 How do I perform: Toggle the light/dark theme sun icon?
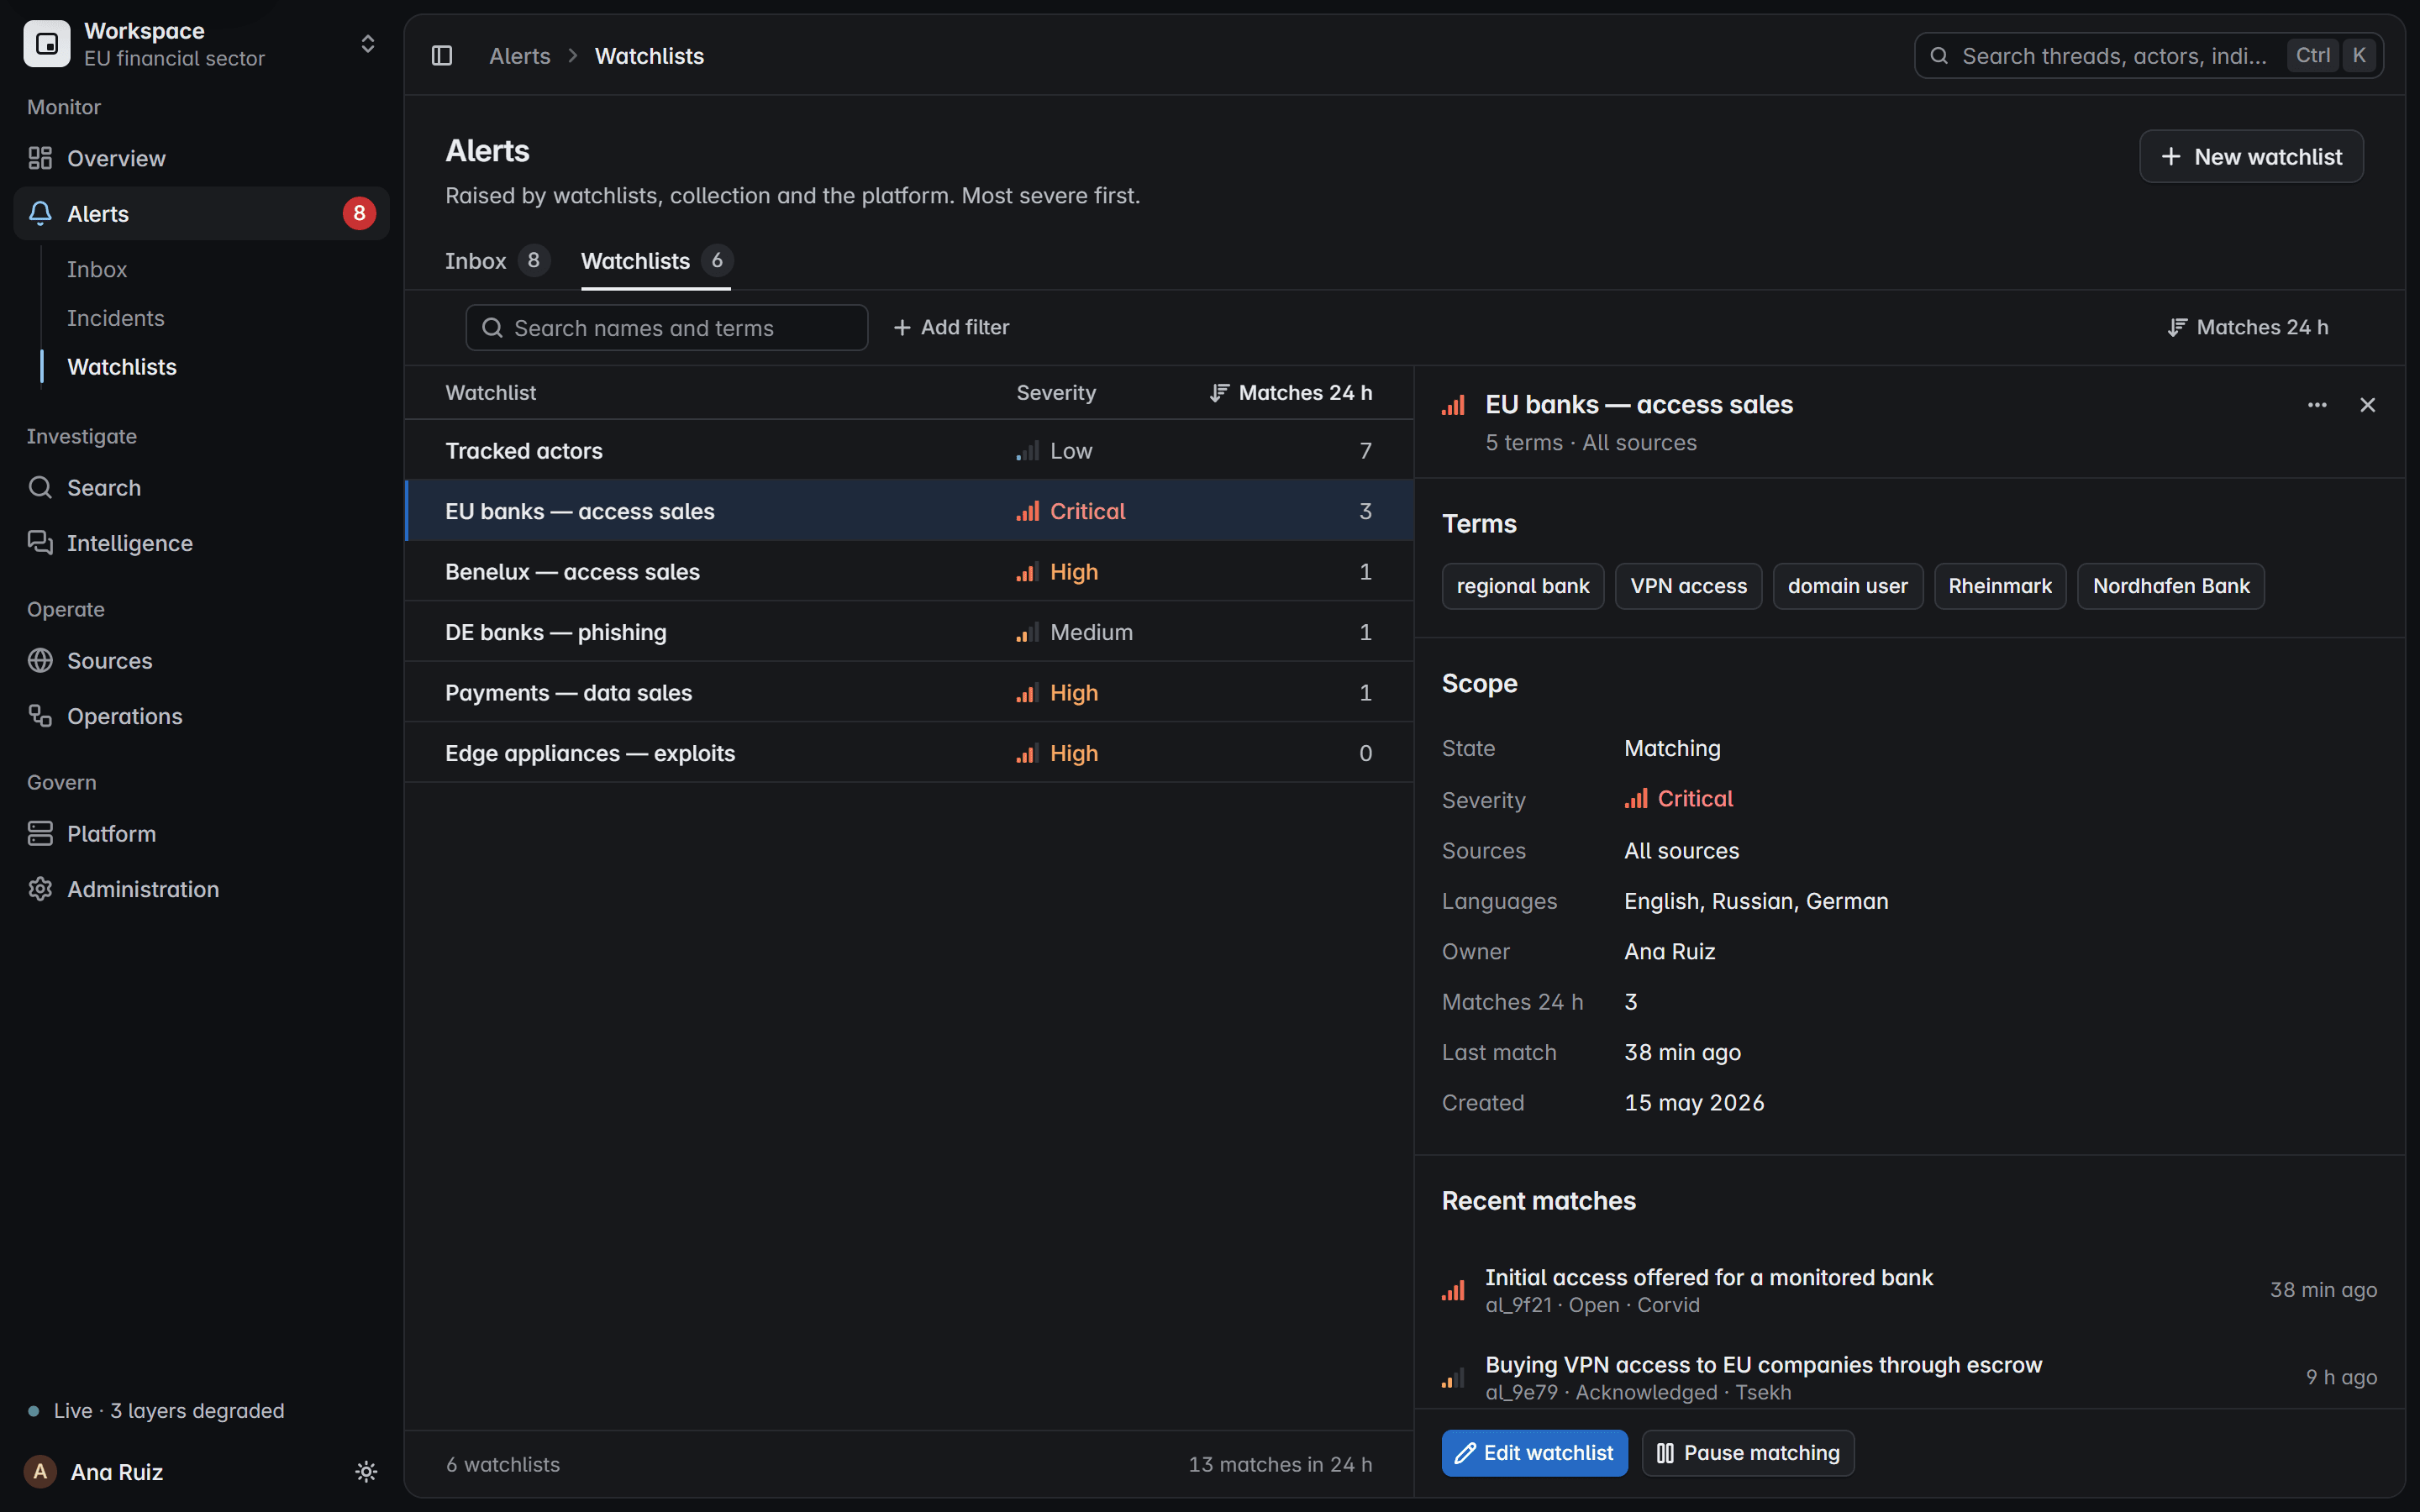coord(366,1471)
